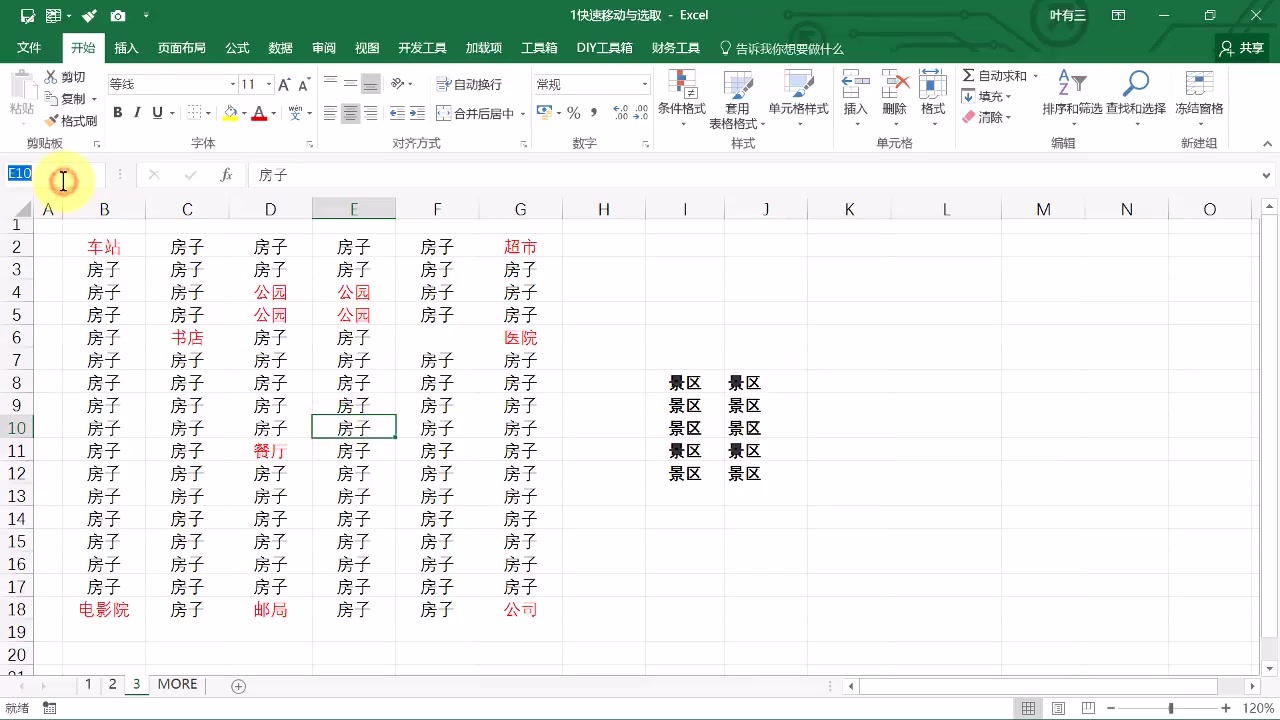Expand the fill color dropdown arrow
This screenshot has width=1280, height=720.
click(x=243, y=114)
